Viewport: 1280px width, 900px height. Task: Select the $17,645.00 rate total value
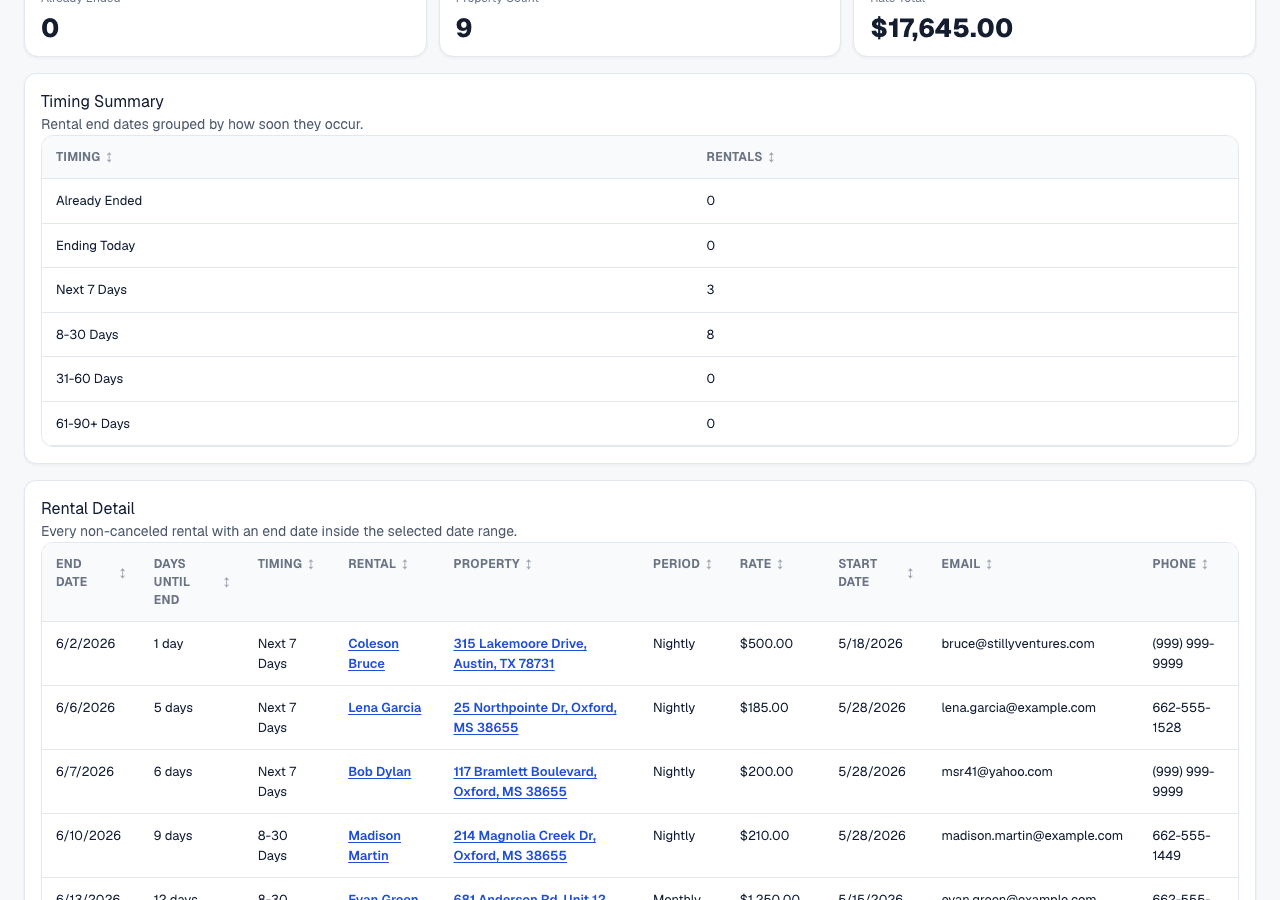tap(942, 28)
